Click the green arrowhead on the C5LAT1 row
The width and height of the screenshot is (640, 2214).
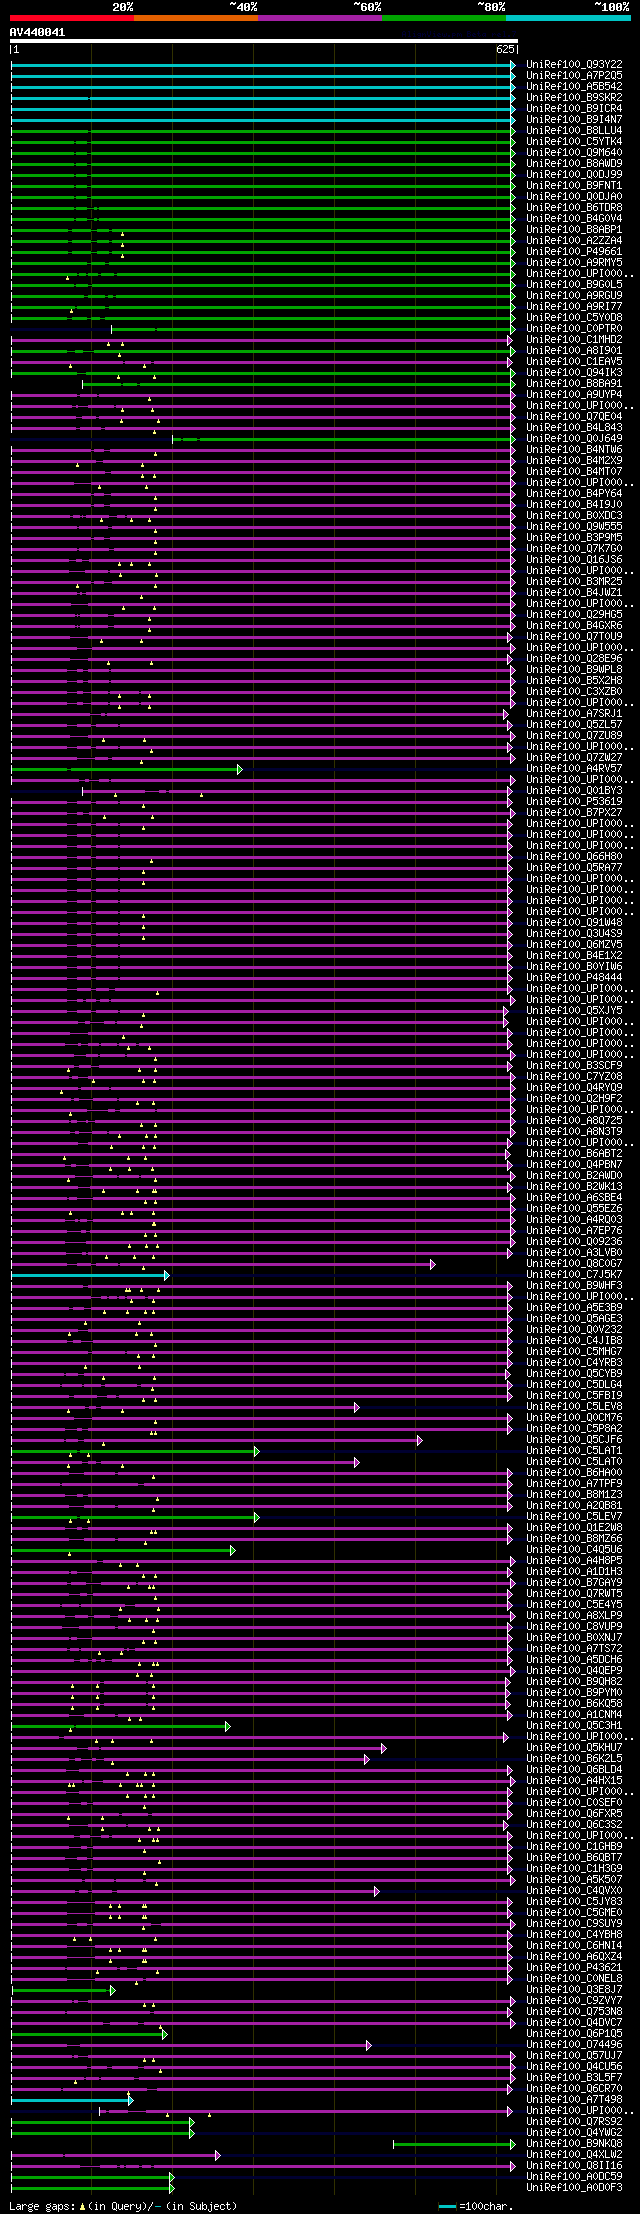(x=256, y=1451)
